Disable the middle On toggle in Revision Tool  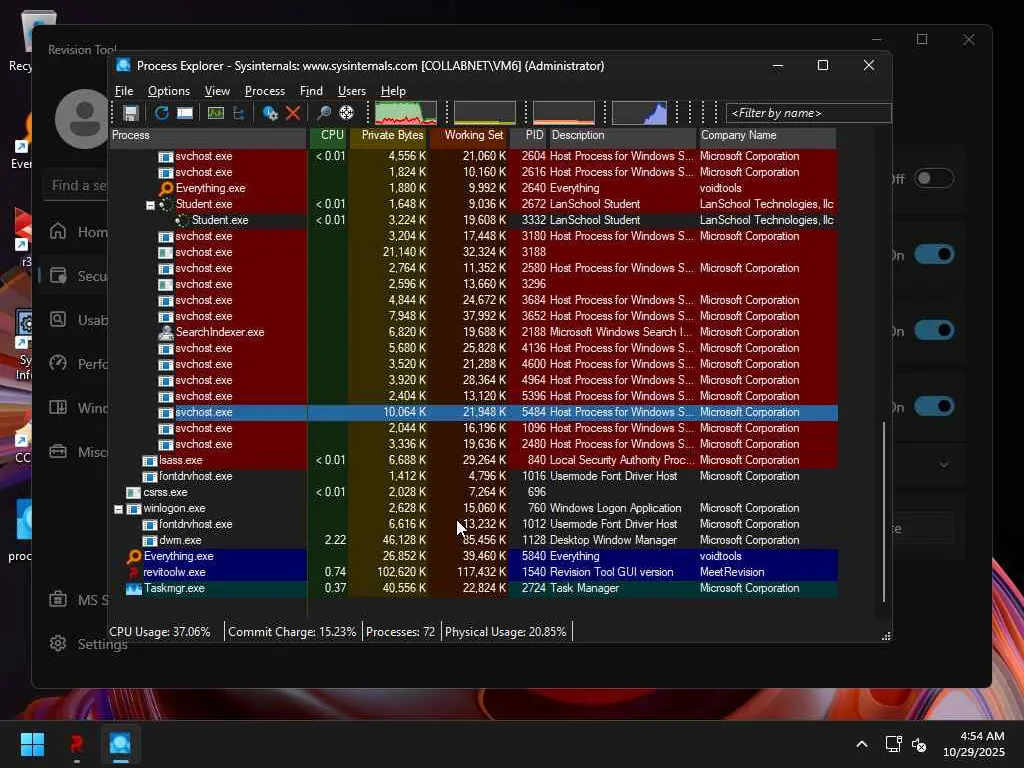[x=934, y=330]
